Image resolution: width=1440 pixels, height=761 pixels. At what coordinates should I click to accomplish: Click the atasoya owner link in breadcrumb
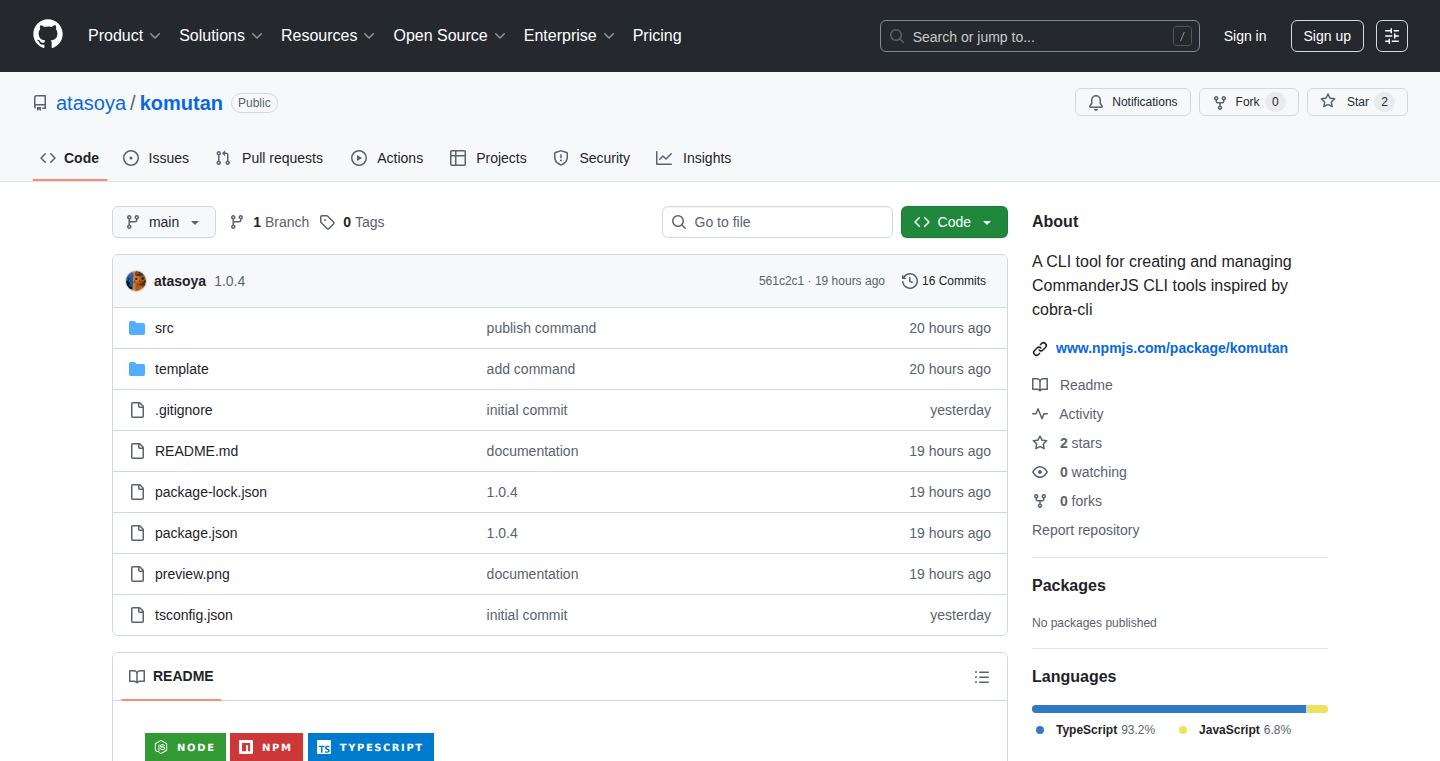coord(91,103)
